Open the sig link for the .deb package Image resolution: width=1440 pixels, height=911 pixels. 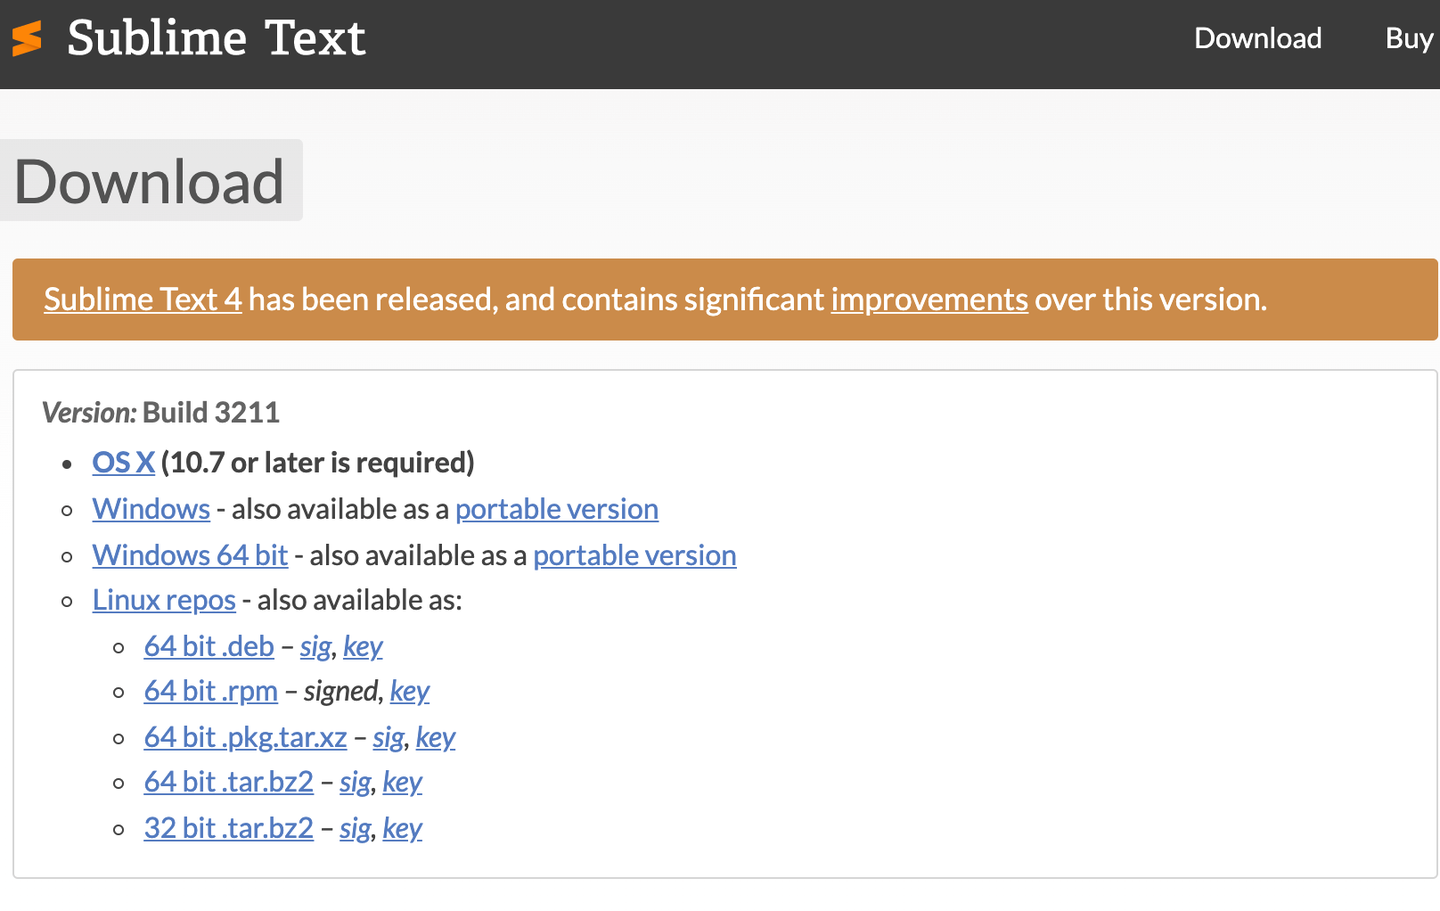(x=315, y=647)
